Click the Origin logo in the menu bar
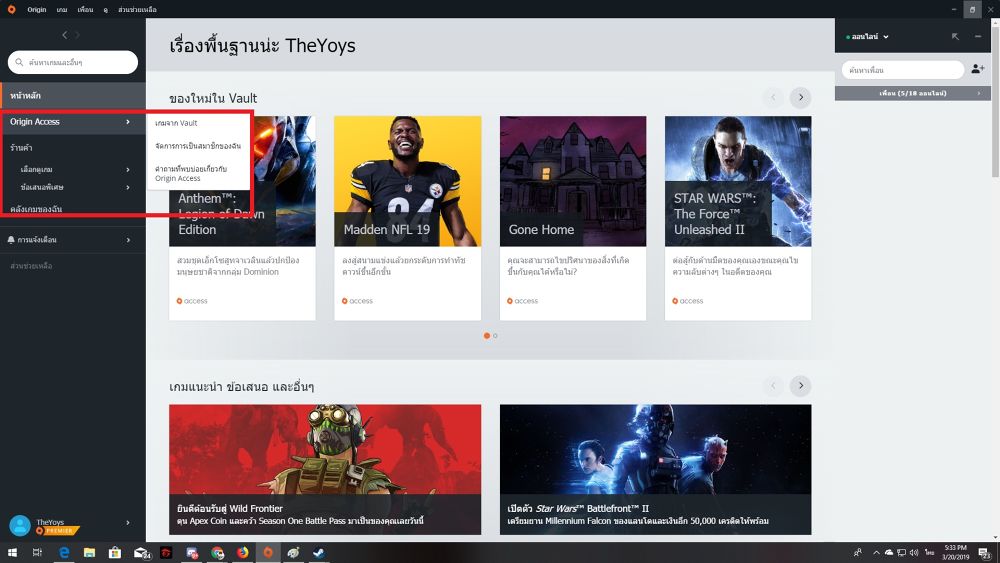1000x563 pixels. [x=11, y=9]
